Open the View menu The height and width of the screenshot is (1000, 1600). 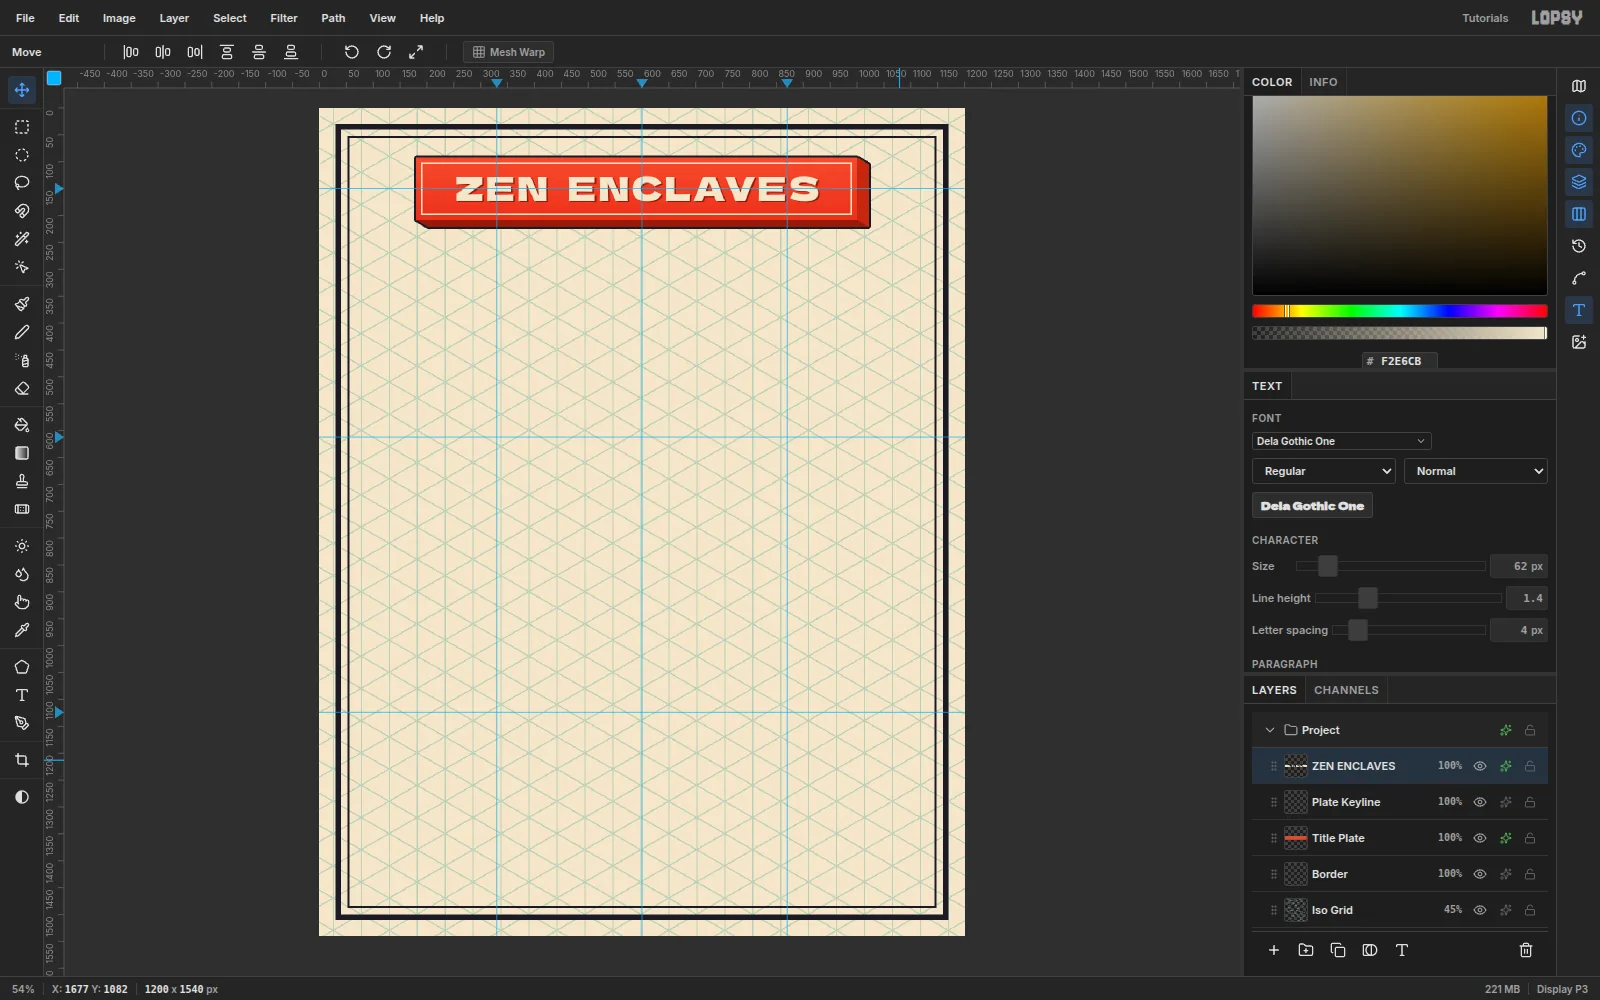tap(383, 18)
